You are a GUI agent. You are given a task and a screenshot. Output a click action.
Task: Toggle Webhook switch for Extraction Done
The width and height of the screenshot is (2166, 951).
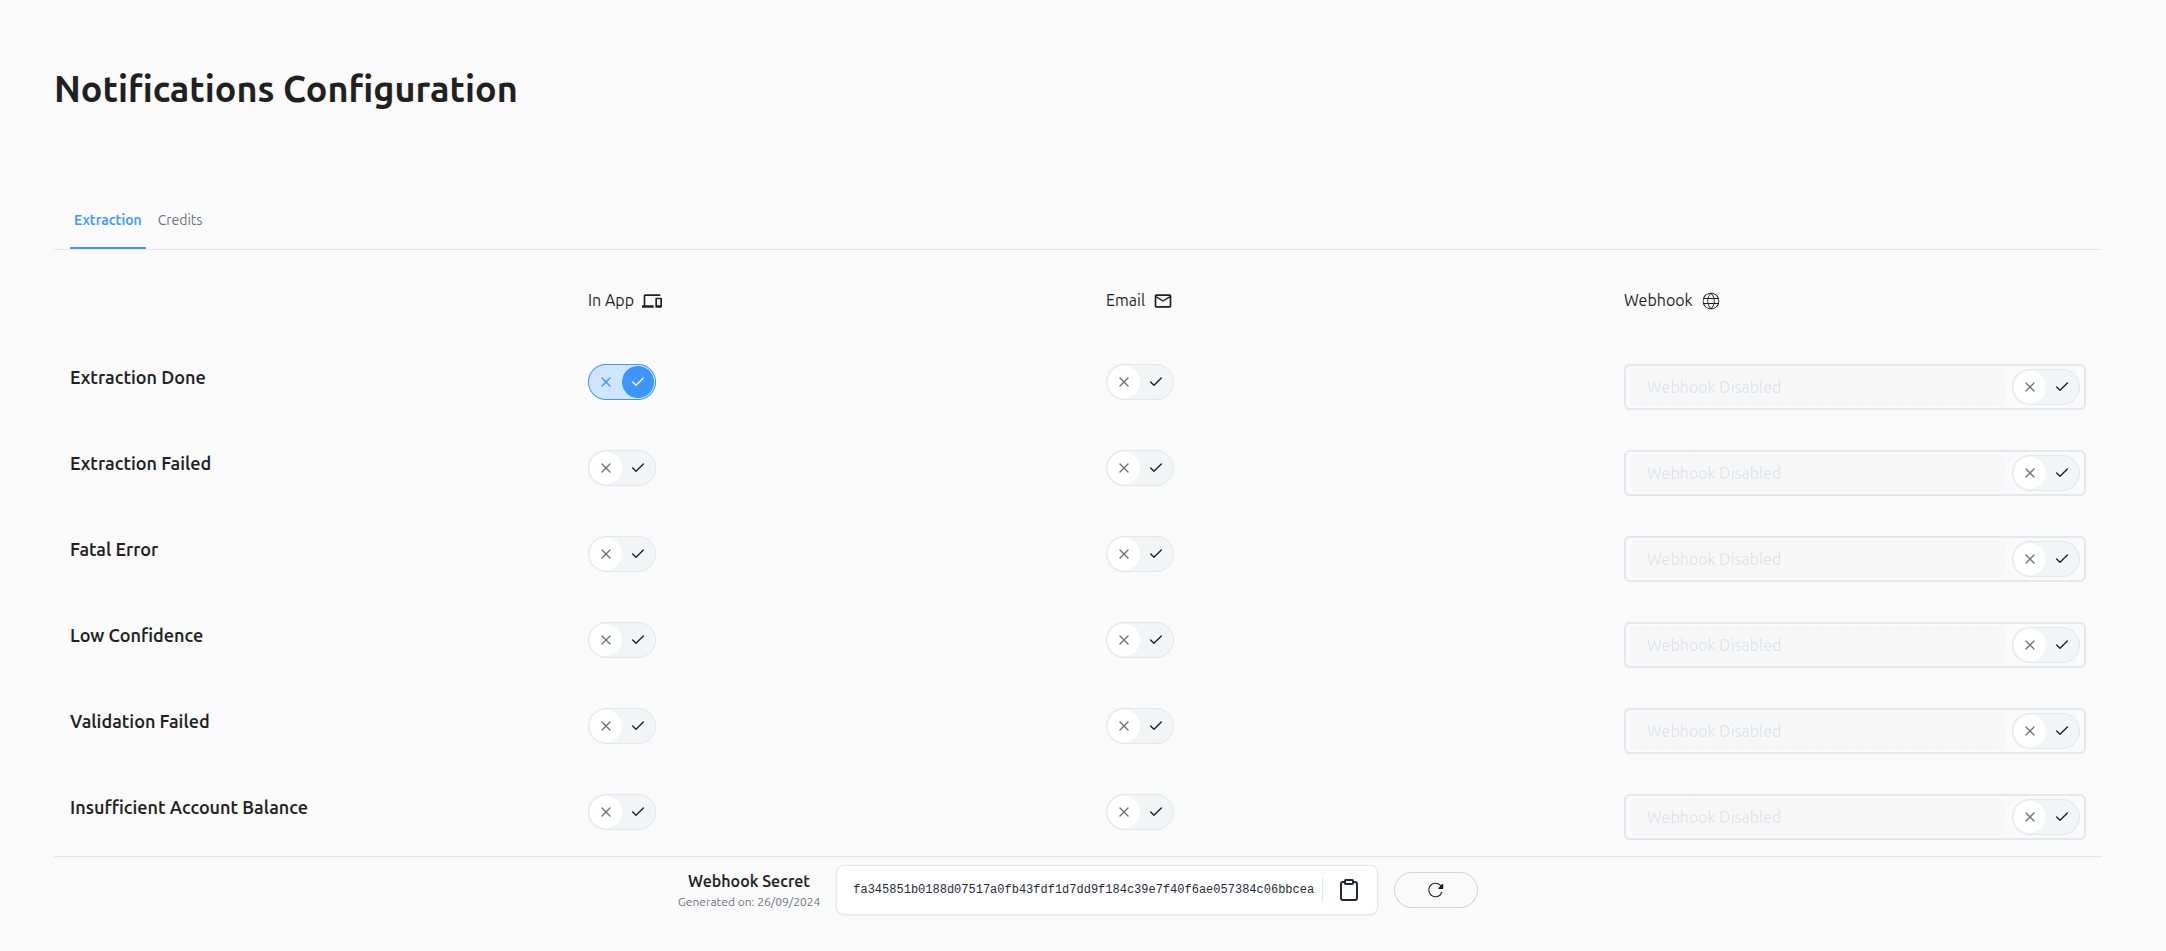2045,387
